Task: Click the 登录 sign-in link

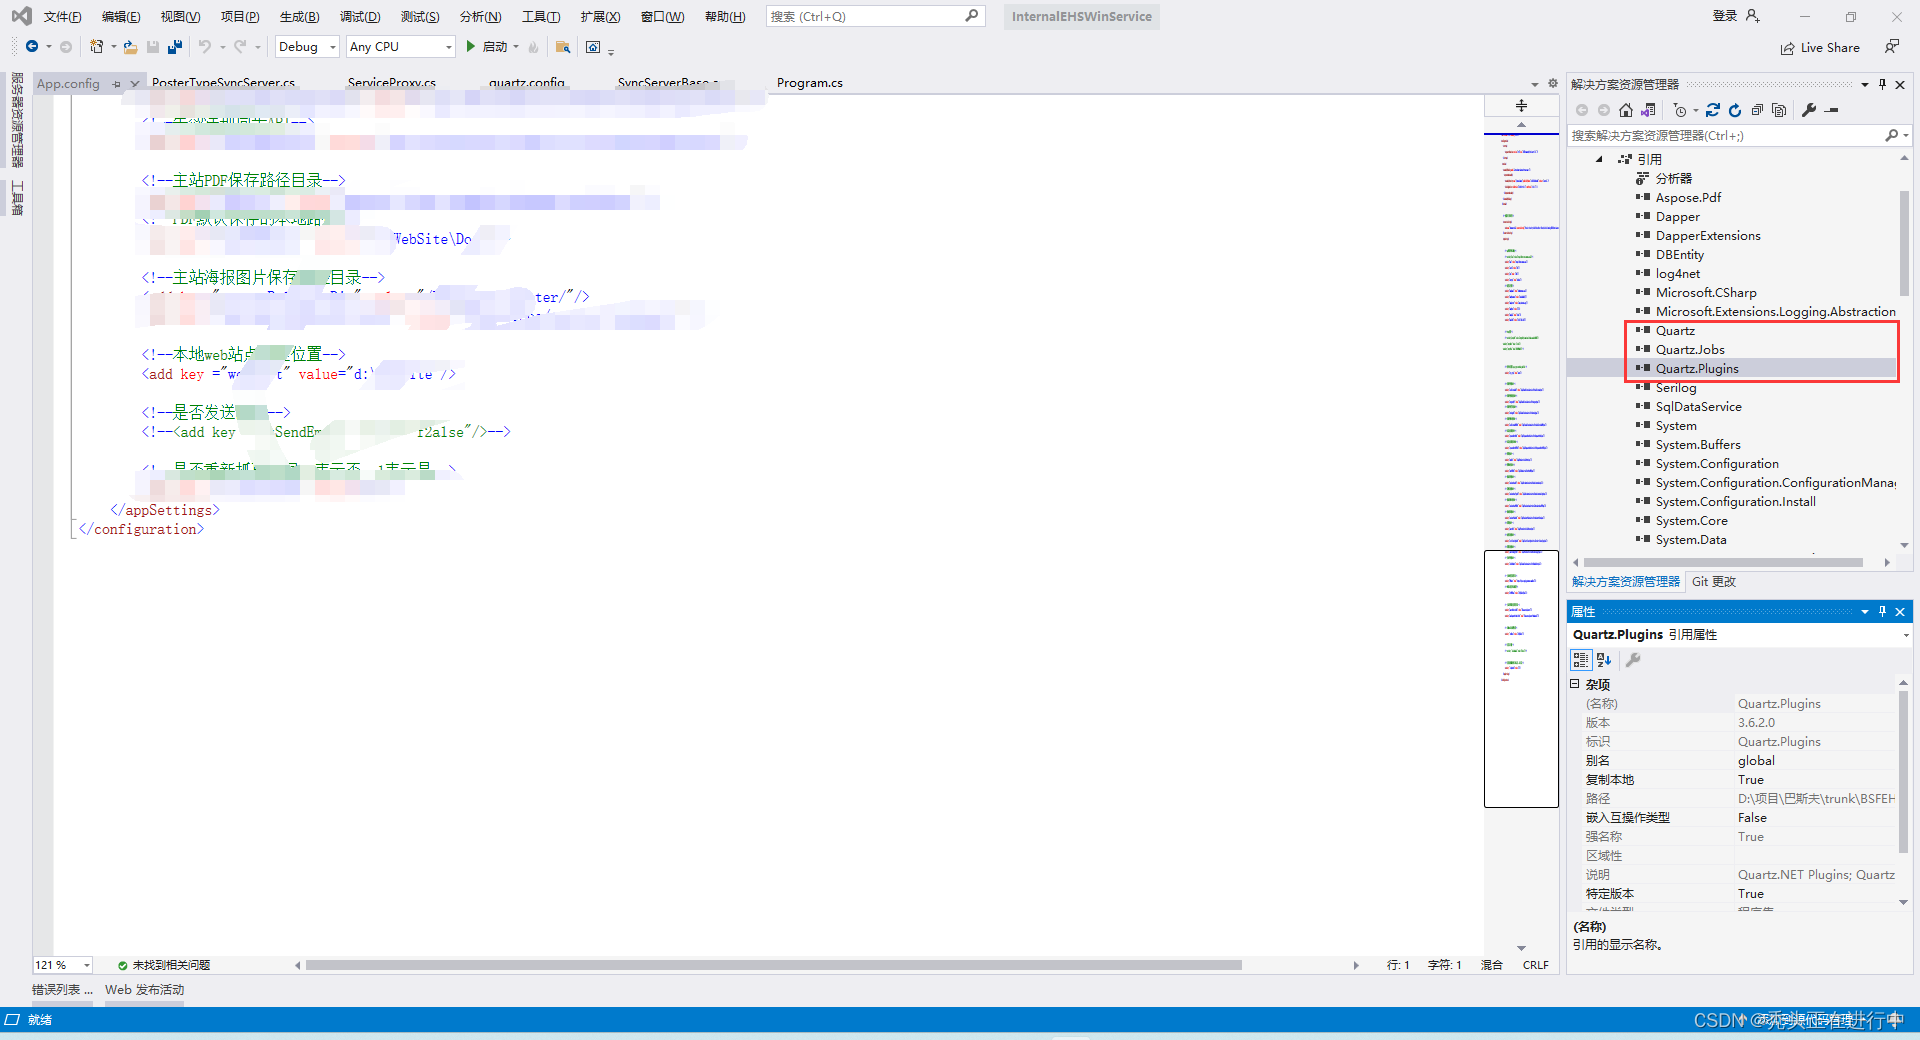Action: [x=1724, y=16]
